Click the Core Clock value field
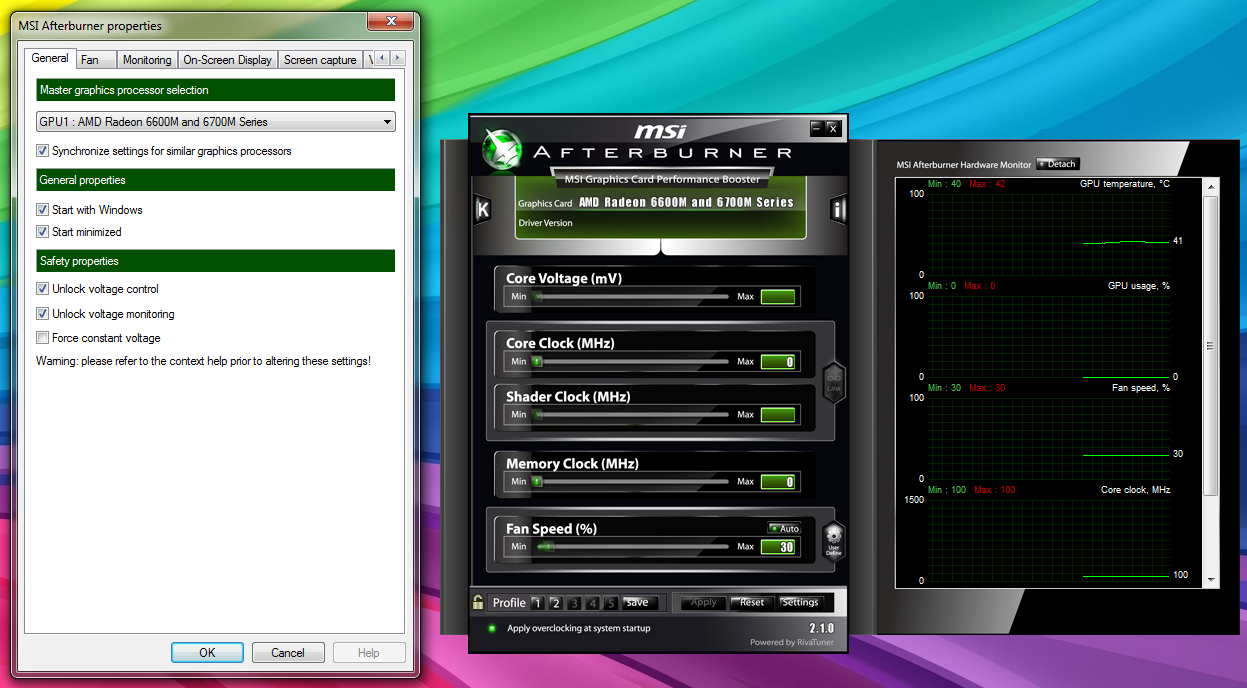 tap(778, 362)
